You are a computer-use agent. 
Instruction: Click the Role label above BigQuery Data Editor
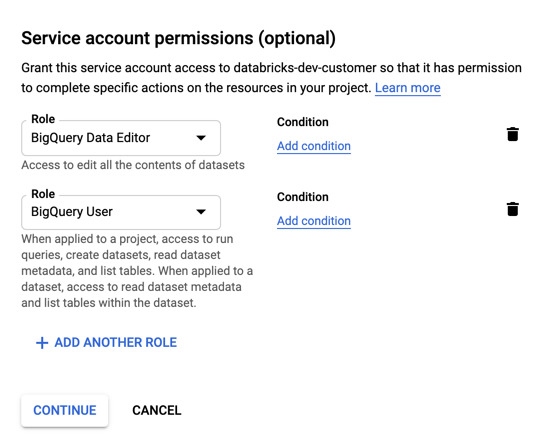pyautogui.click(x=43, y=119)
